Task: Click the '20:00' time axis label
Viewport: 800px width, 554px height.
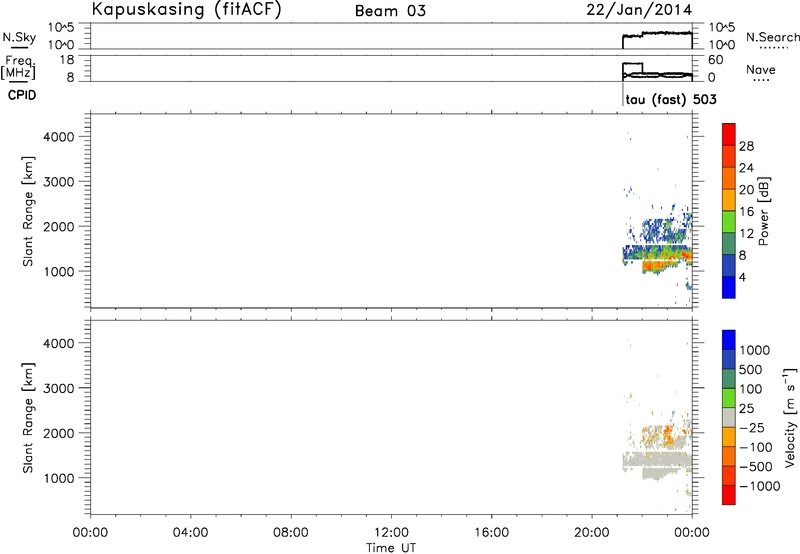Action: click(x=591, y=533)
